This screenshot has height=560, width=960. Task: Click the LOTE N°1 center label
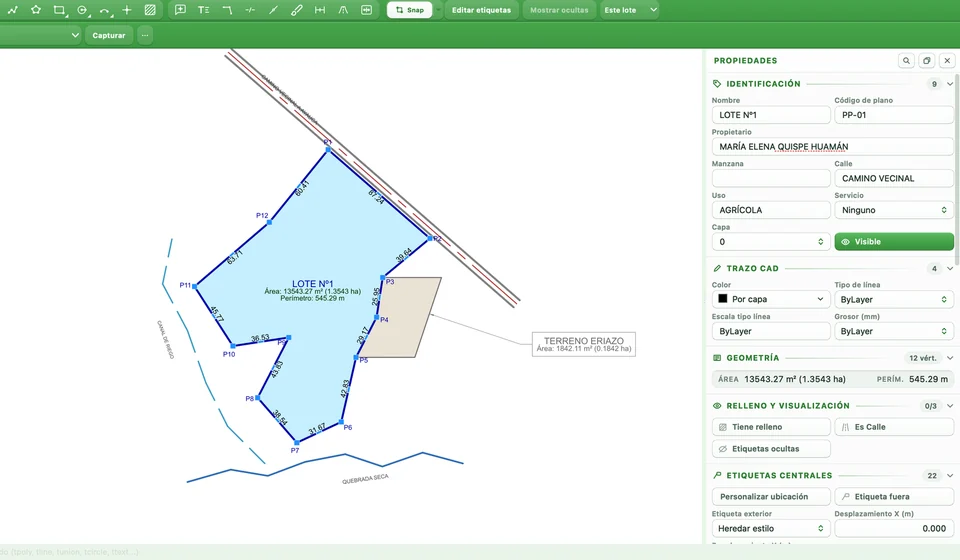tap(312, 284)
